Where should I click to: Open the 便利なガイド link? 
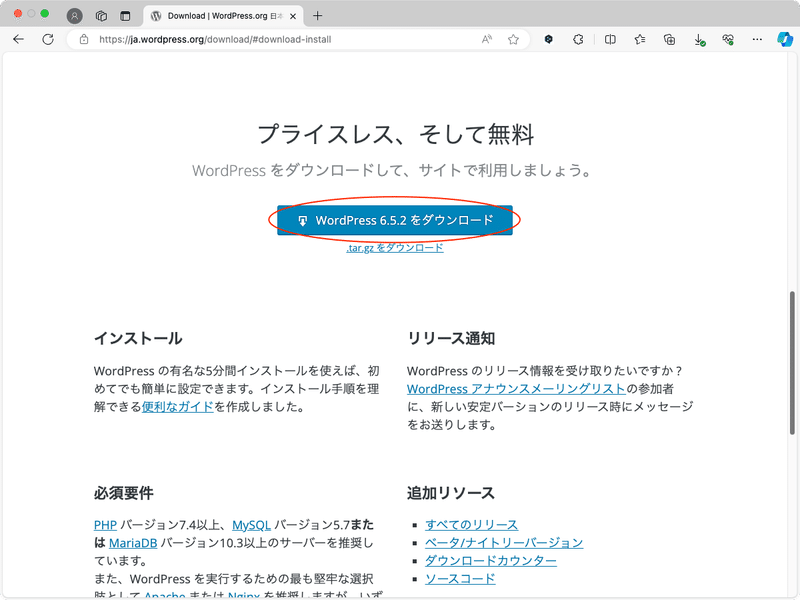(x=178, y=407)
